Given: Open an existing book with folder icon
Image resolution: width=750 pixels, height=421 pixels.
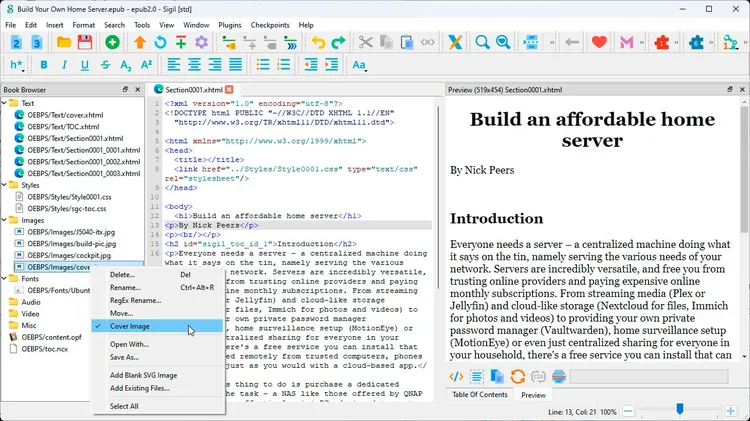Looking at the screenshot, I should point(64,43).
